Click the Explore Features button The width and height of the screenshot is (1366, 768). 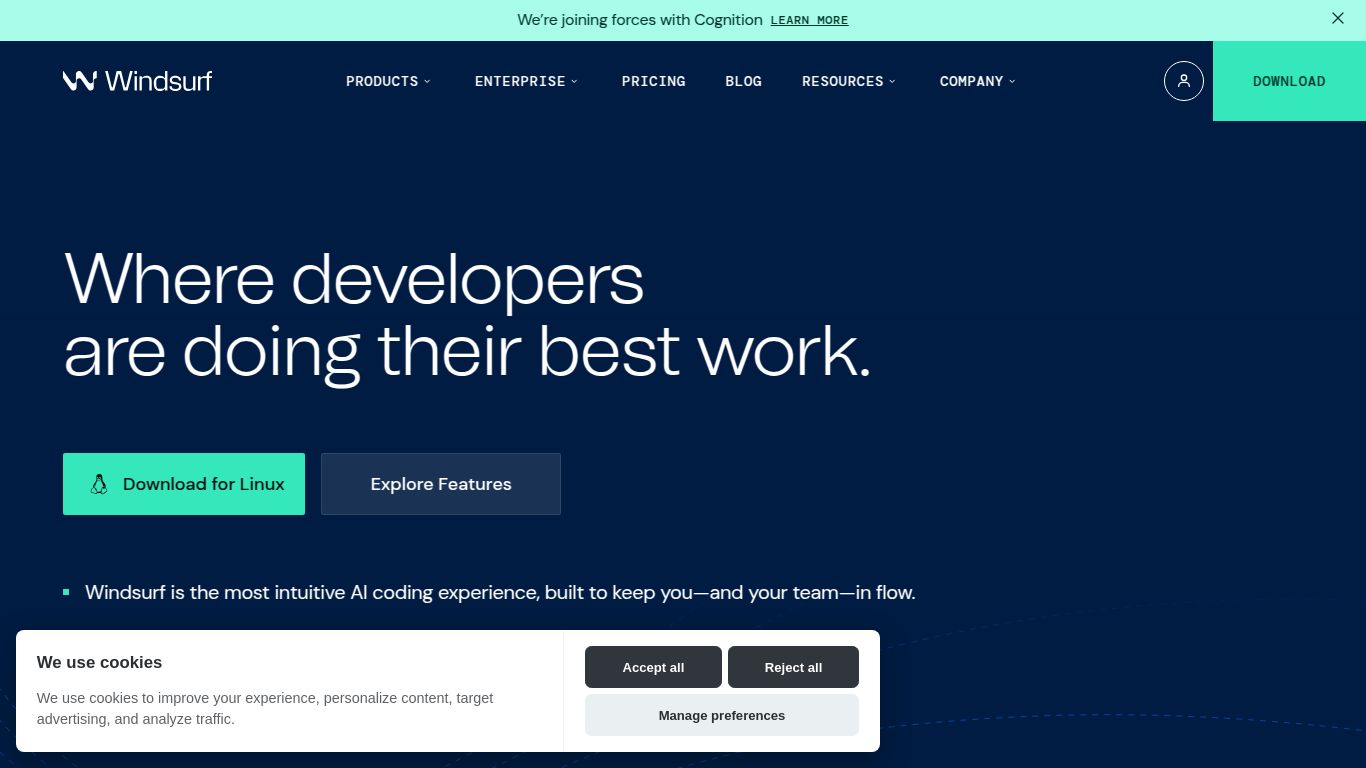(440, 484)
